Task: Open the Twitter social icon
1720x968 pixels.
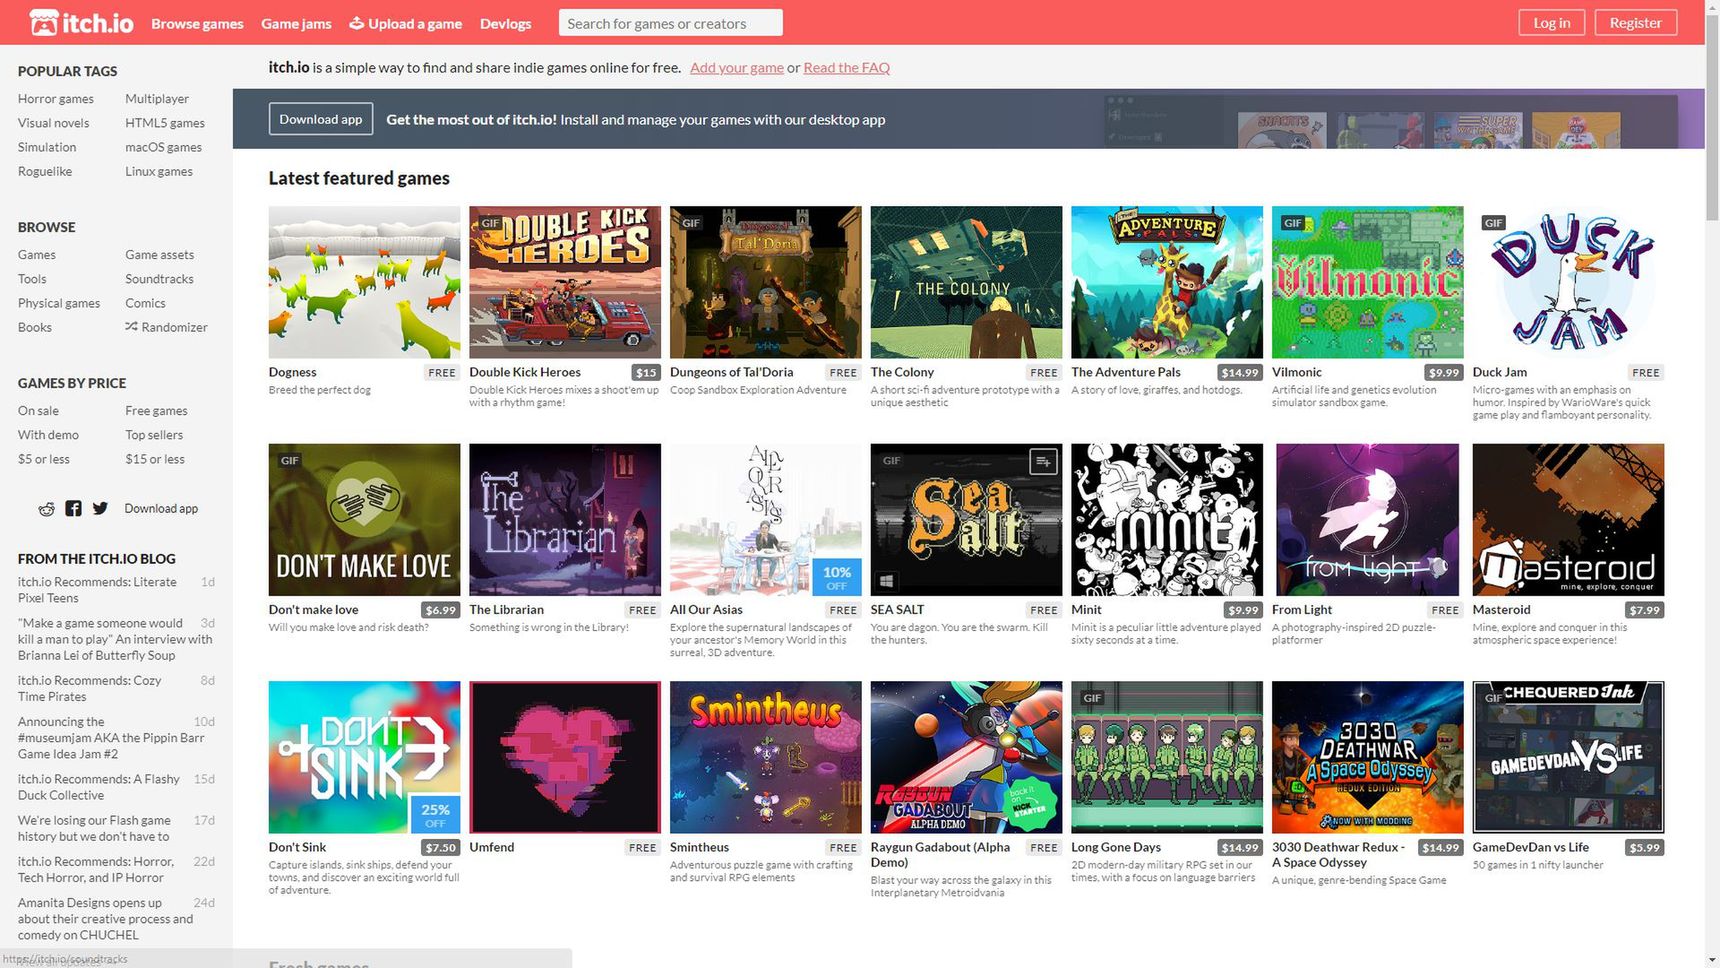Action: pyautogui.click(x=100, y=508)
